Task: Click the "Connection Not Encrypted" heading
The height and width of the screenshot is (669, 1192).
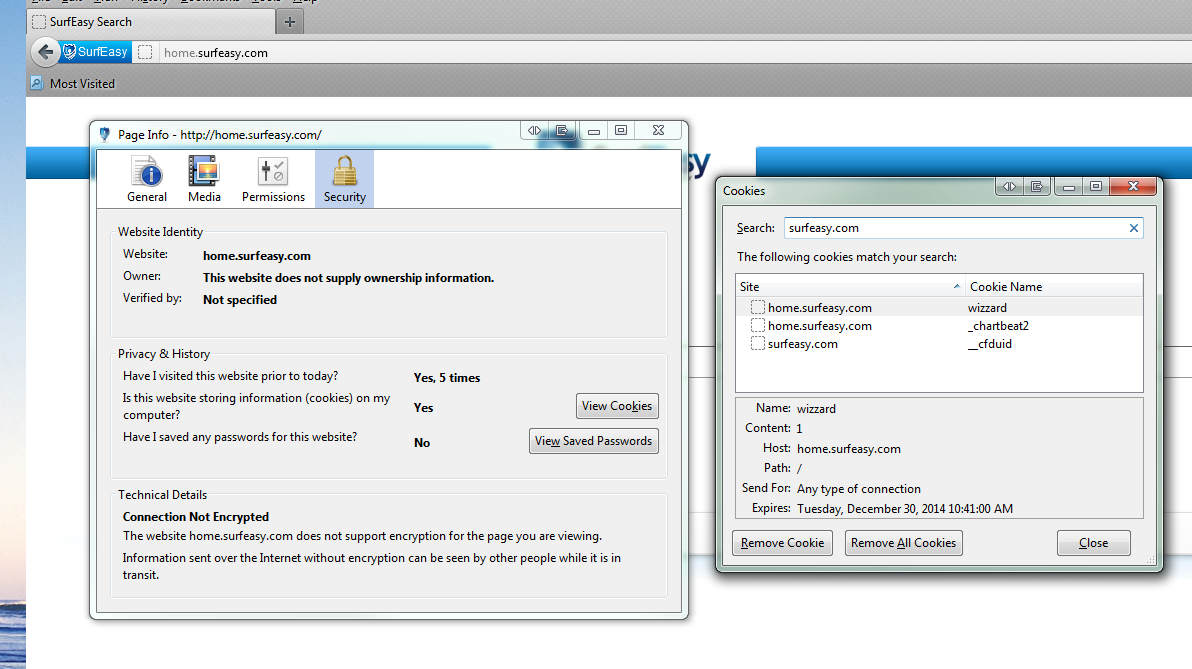Action: 196,517
